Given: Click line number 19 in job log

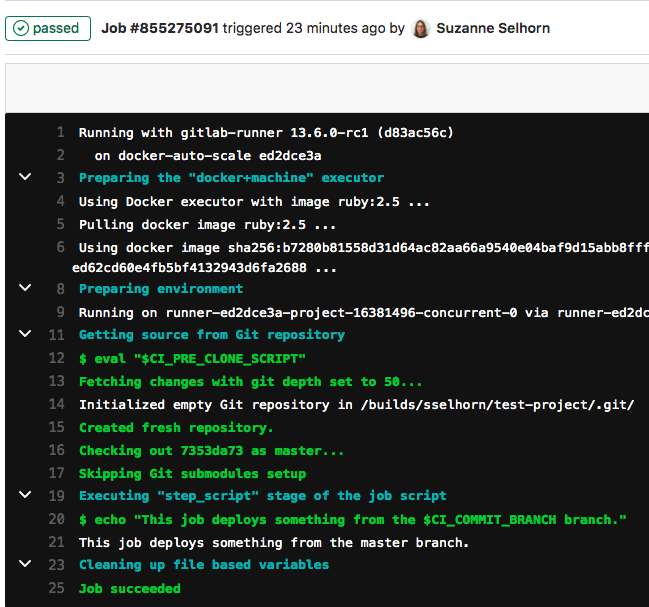Looking at the screenshot, I should pyautogui.click(x=57, y=496).
